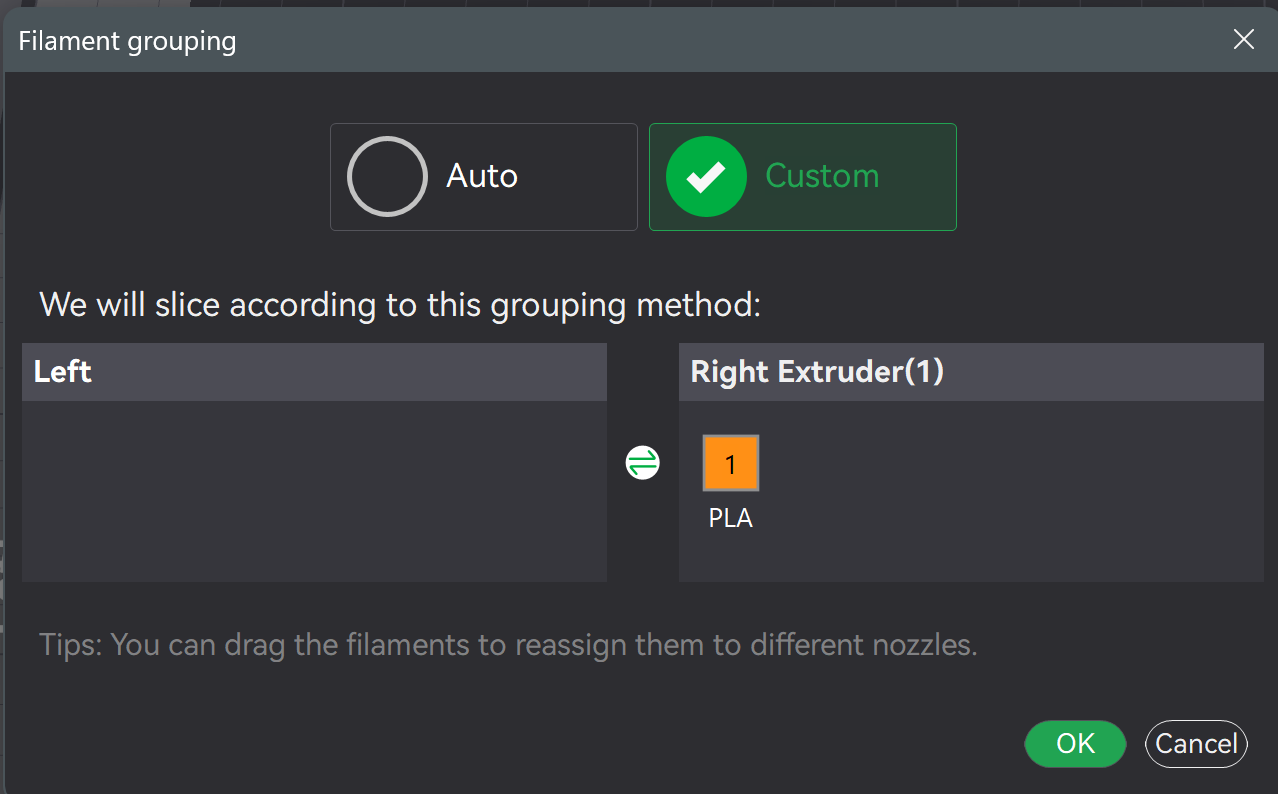
Task: Click the green Custom checkmark circle
Action: click(x=706, y=176)
